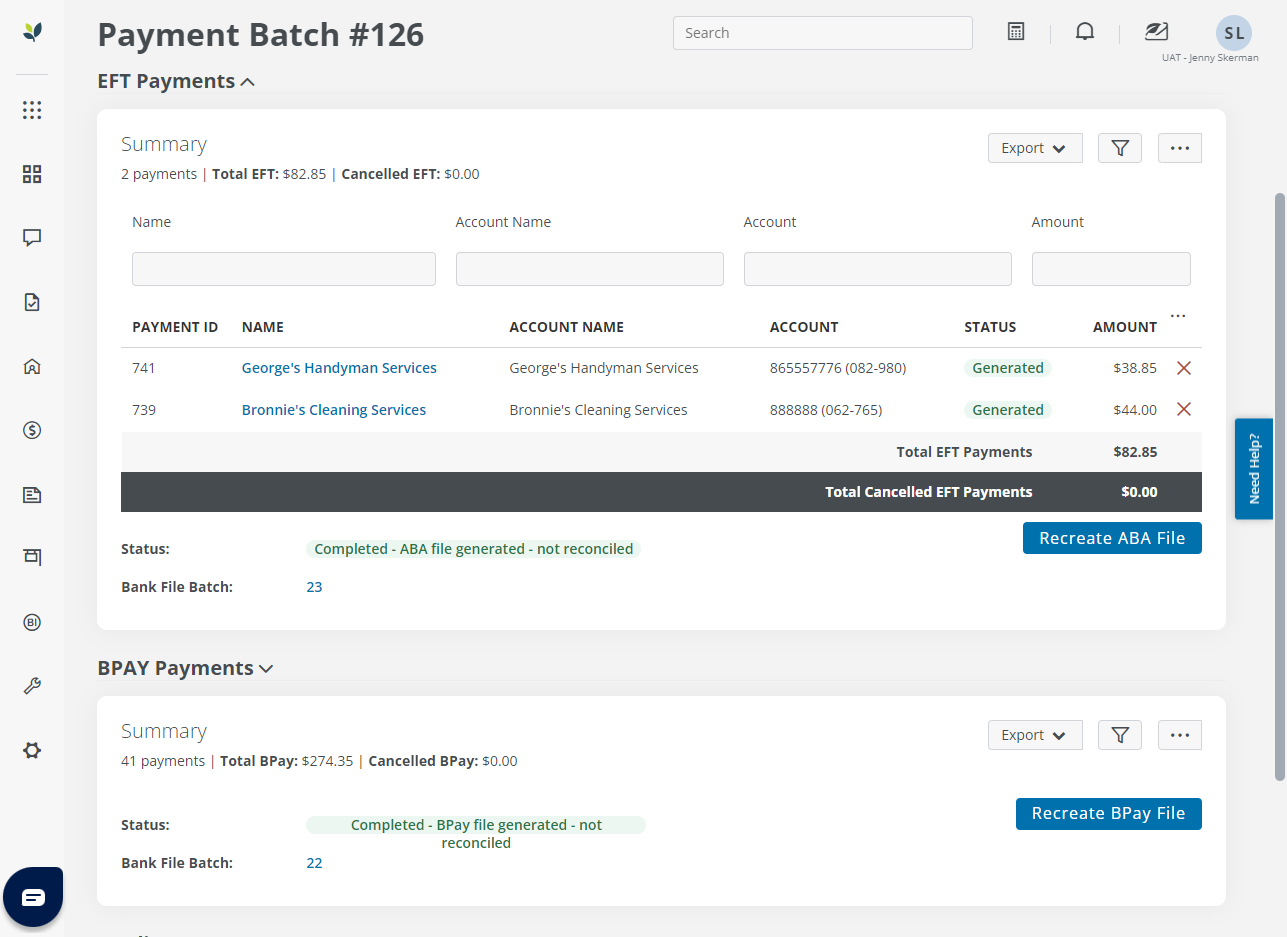Open the notifications bell
1287x937 pixels.
1084,32
